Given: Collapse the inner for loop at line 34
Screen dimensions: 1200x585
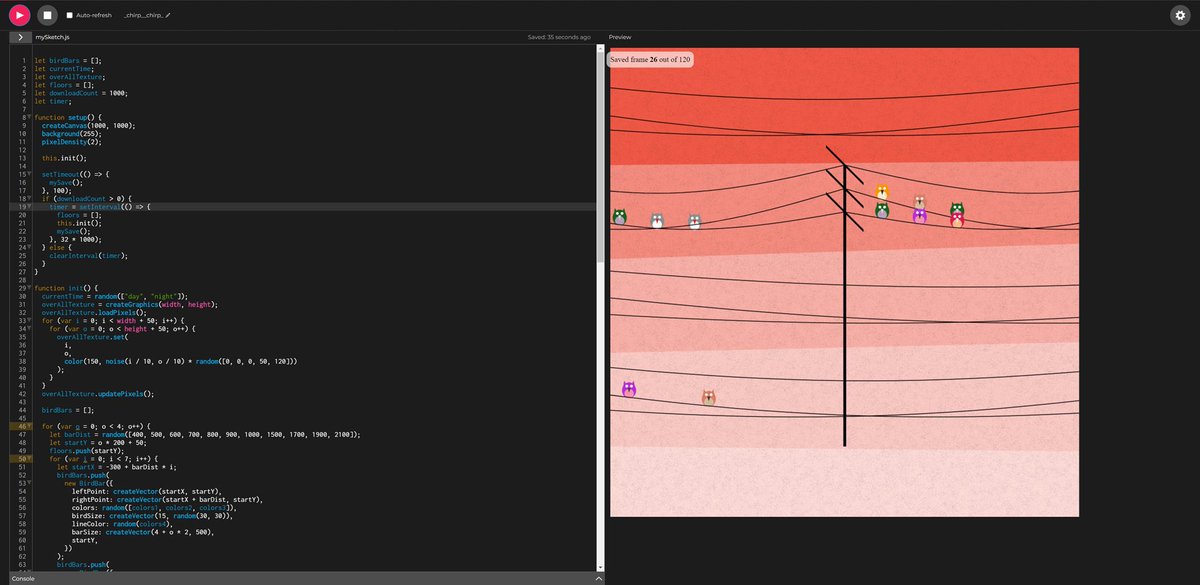Looking at the screenshot, I should [x=30, y=328].
